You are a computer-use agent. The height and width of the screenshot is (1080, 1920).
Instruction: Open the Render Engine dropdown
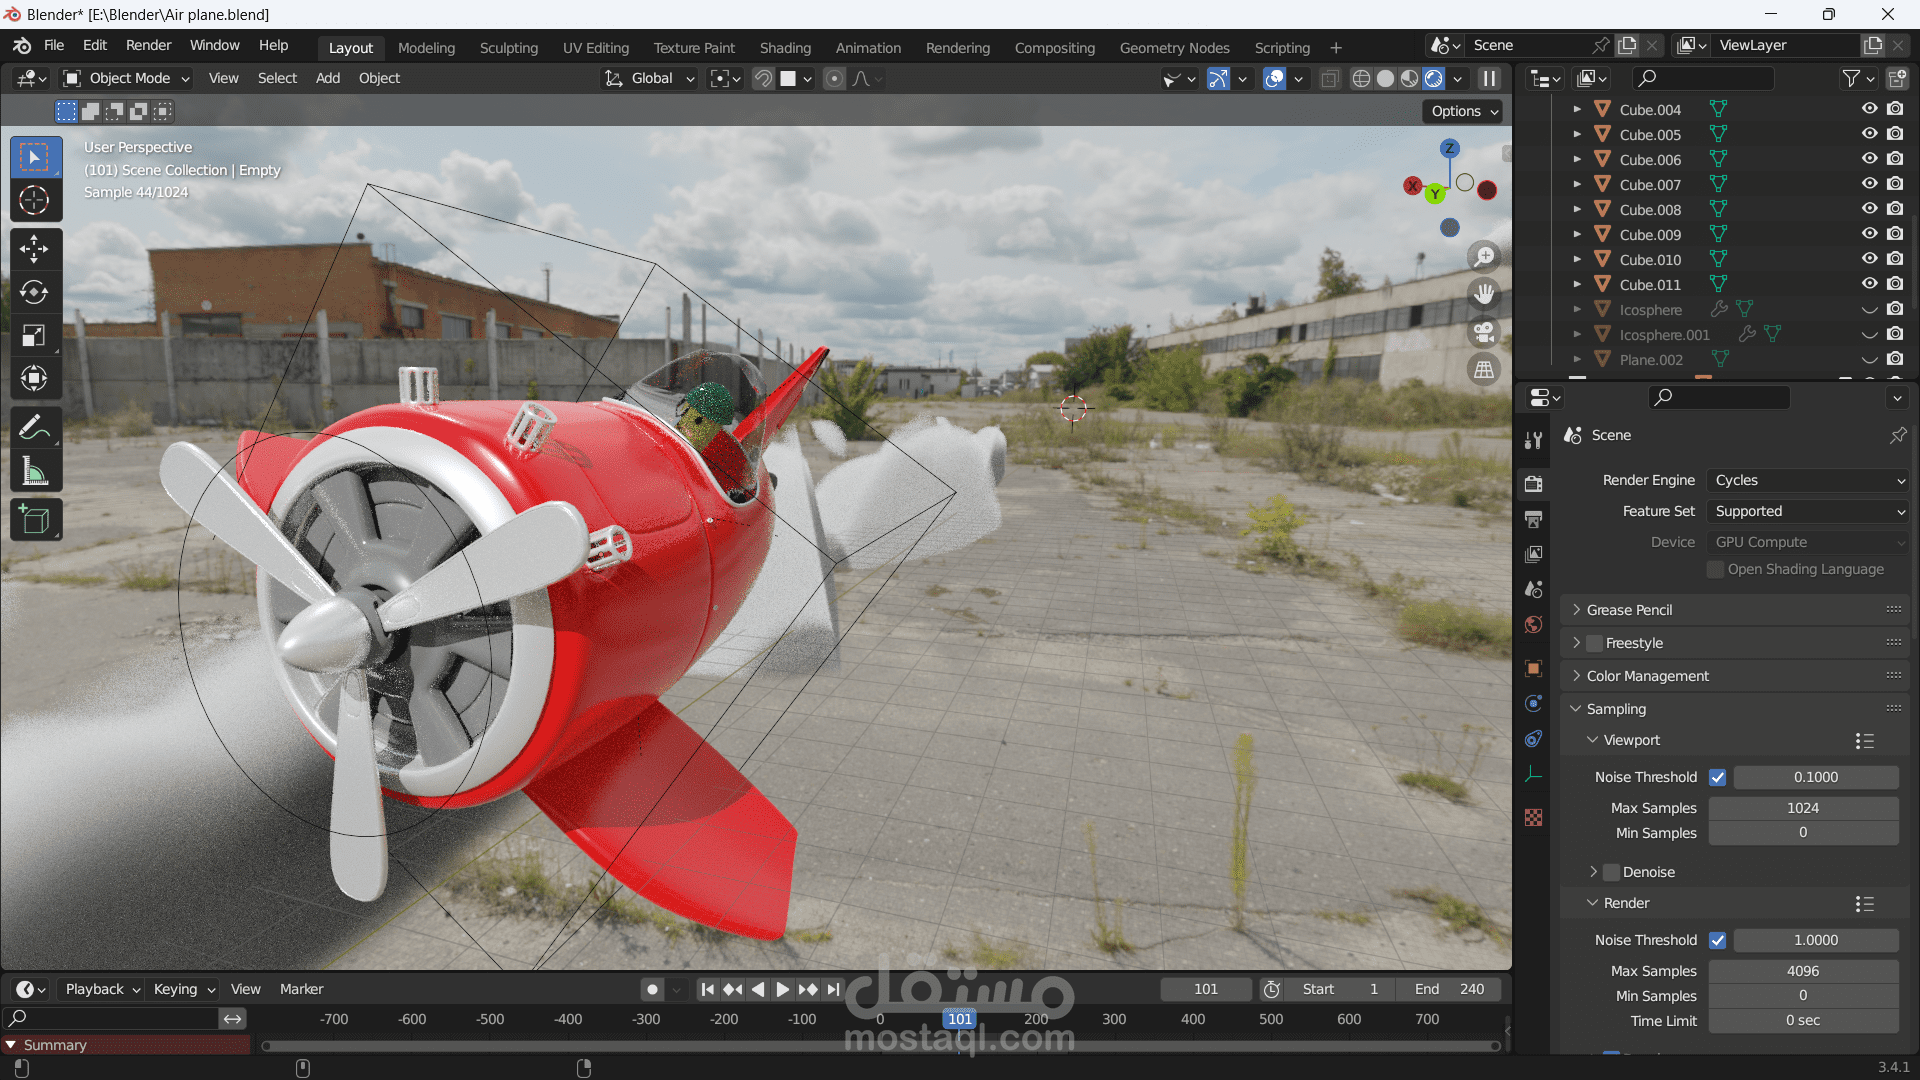click(1808, 481)
